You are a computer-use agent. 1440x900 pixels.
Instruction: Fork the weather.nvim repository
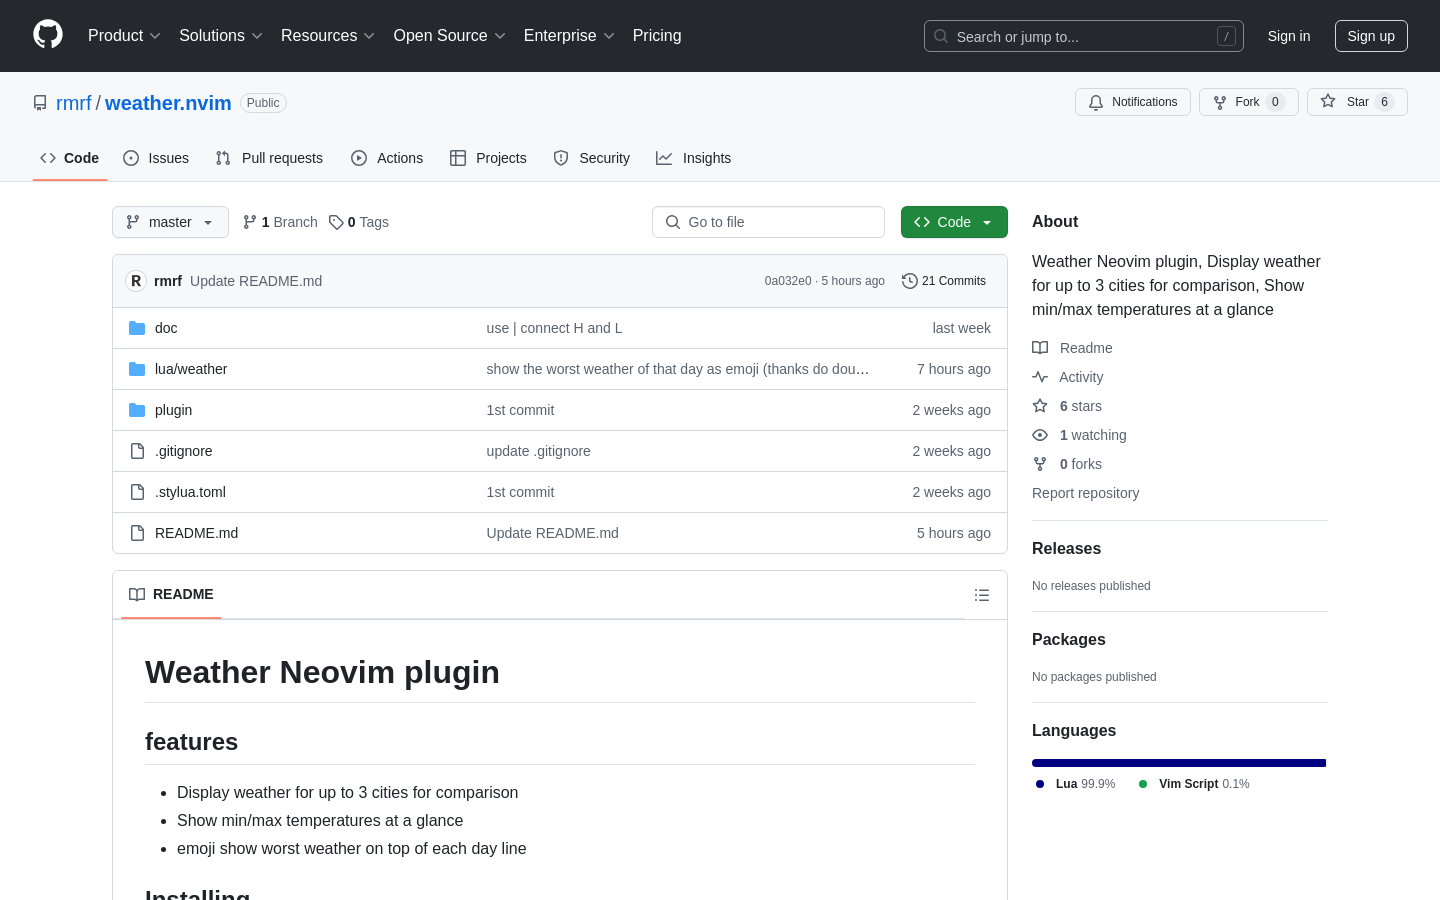pyautogui.click(x=1248, y=102)
